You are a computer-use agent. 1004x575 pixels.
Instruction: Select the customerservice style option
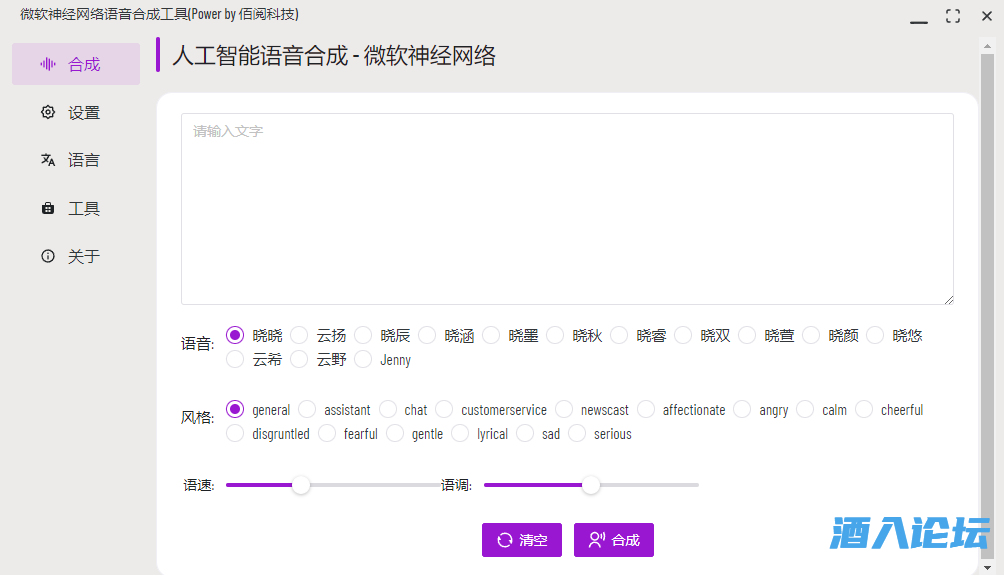coord(444,409)
